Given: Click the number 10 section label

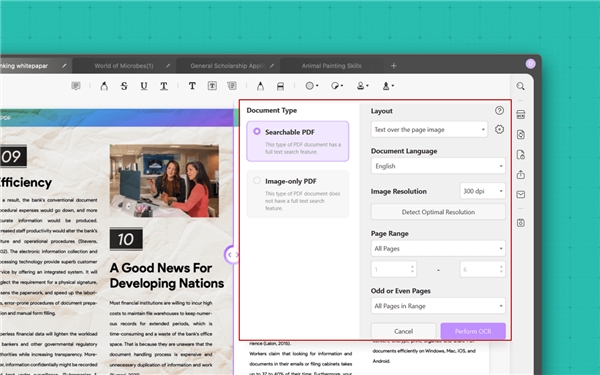Looking at the screenshot, I should tap(126, 239).
